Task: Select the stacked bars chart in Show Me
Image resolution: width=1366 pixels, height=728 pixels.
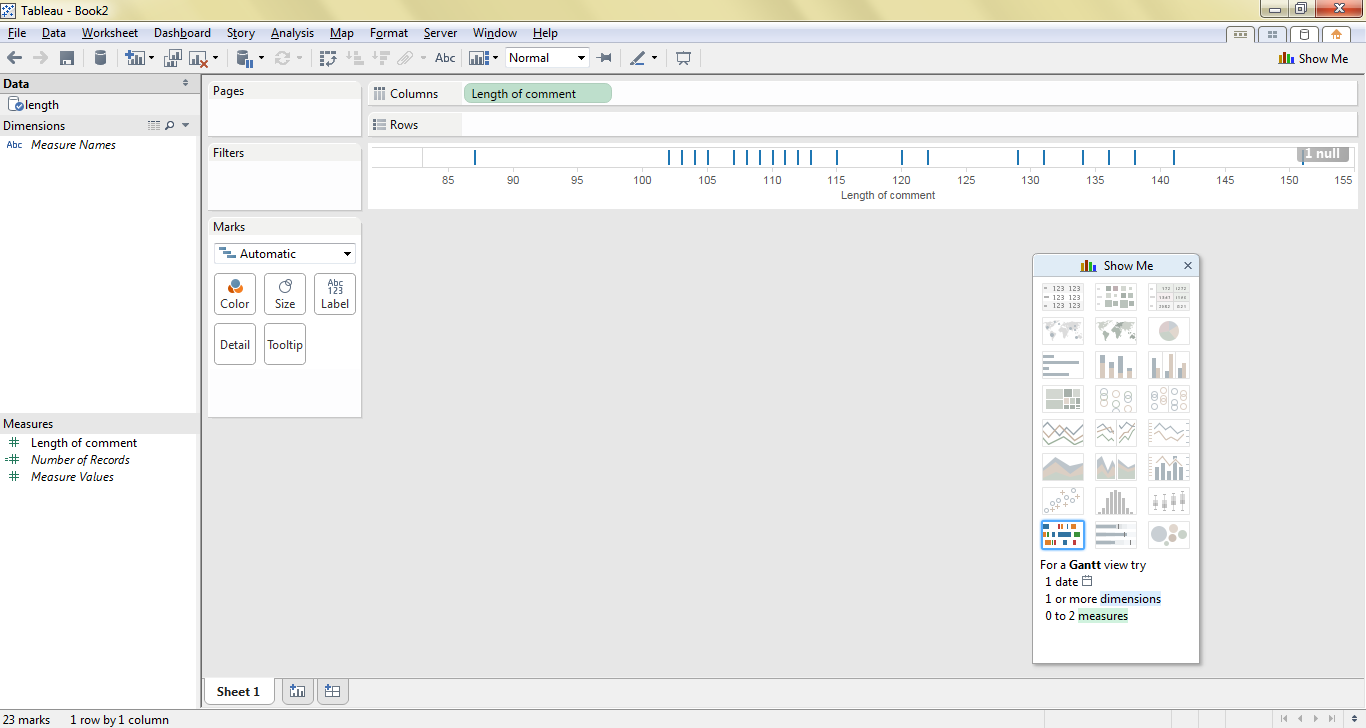Action: pos(1116,365)
